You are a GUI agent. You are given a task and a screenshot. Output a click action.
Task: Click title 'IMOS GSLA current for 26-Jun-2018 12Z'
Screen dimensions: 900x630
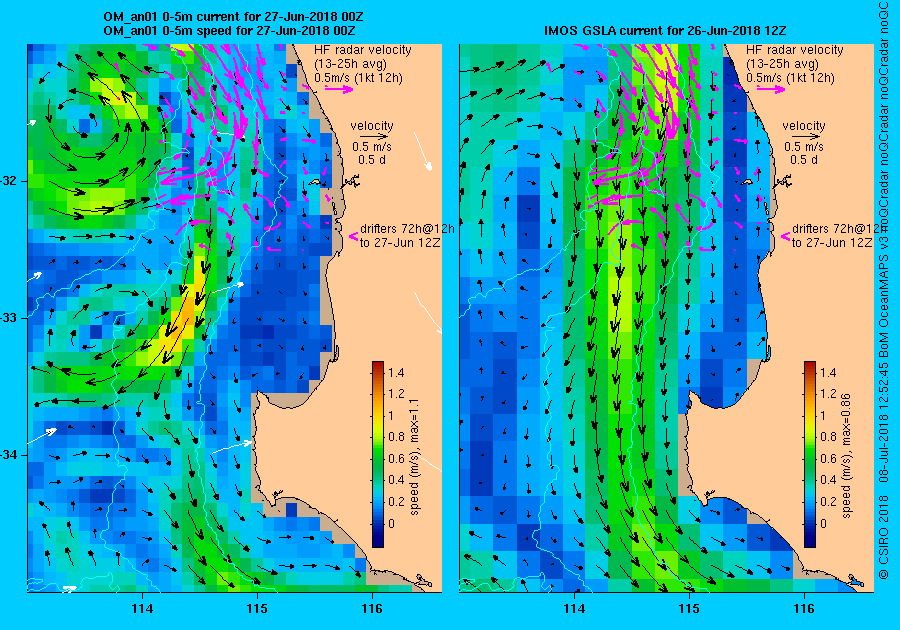click(665, 31)
